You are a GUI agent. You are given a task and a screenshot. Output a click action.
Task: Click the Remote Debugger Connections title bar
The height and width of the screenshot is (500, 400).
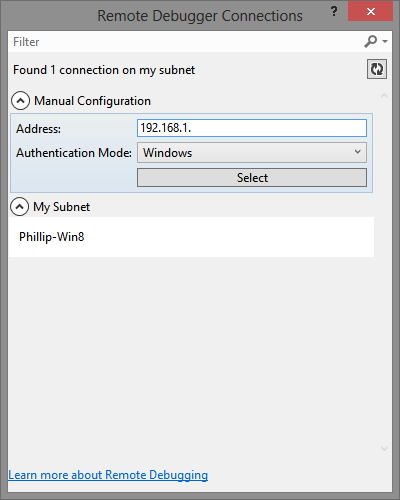(200, 16)
